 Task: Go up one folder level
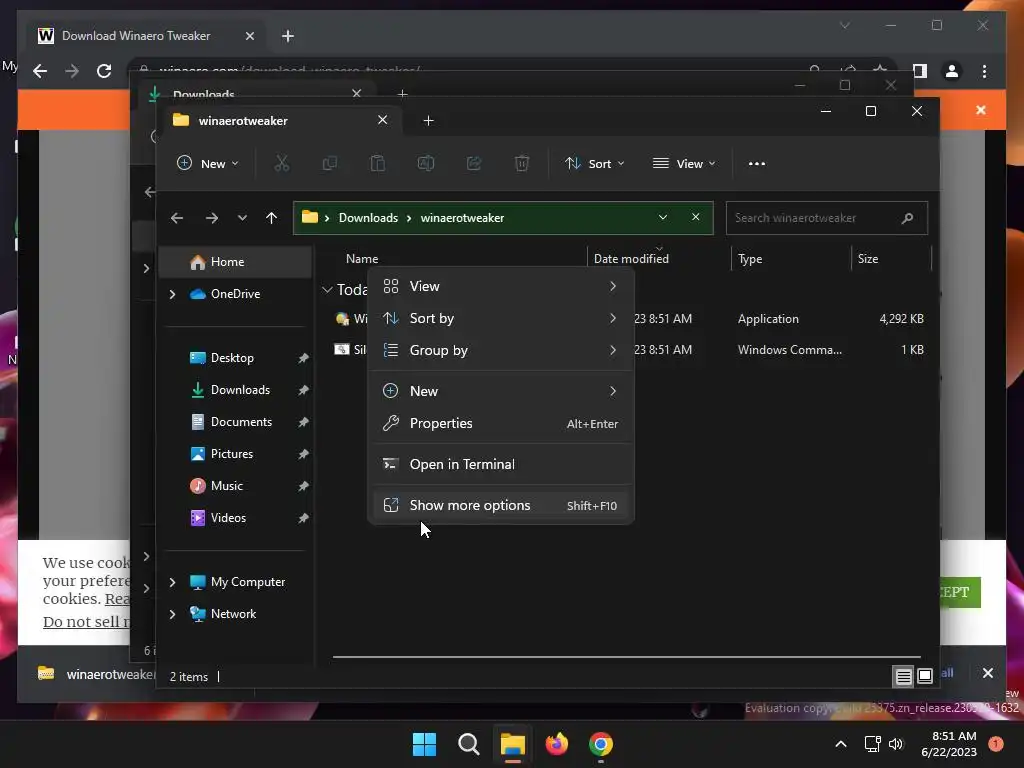[272, 218]
